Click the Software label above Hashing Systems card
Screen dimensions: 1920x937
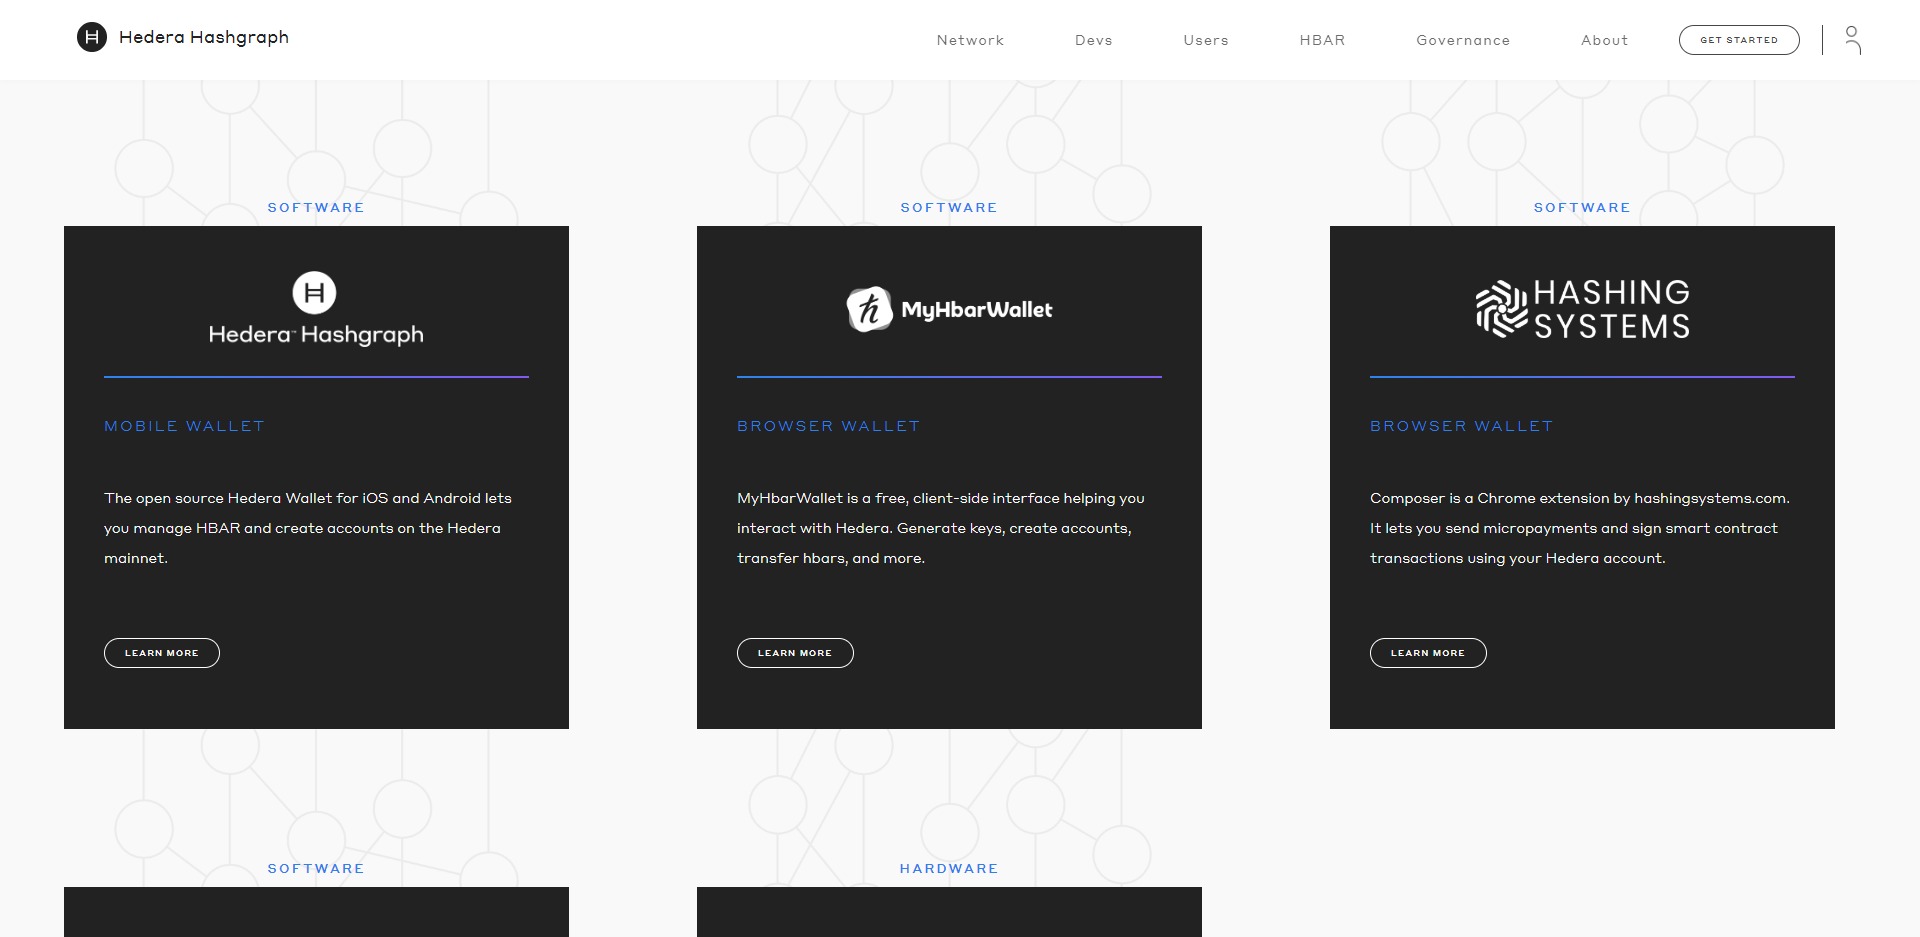1582,208
